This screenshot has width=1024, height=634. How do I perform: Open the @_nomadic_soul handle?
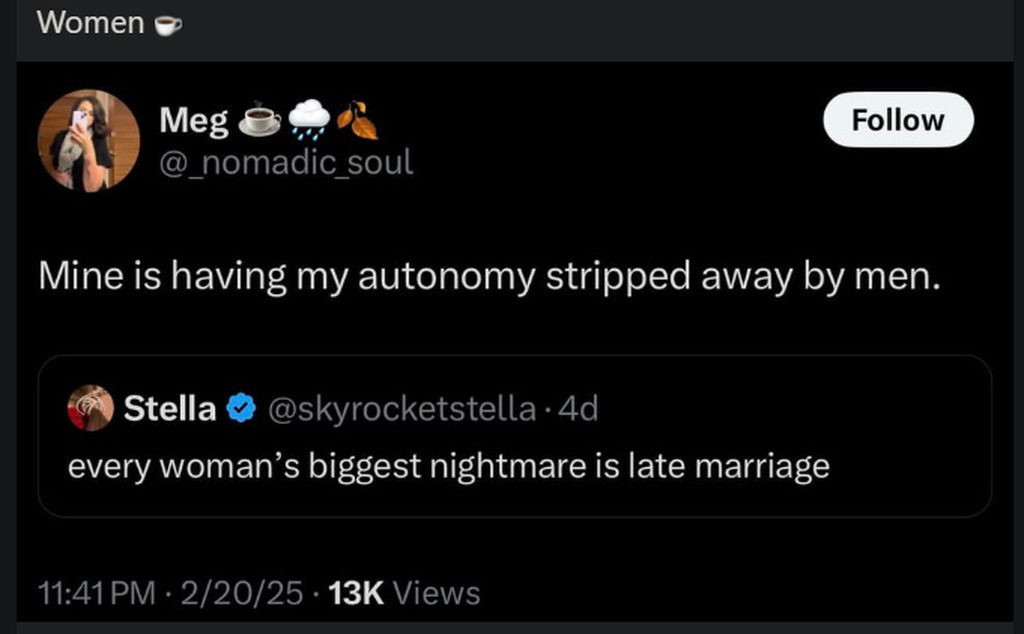coord(286,161)
